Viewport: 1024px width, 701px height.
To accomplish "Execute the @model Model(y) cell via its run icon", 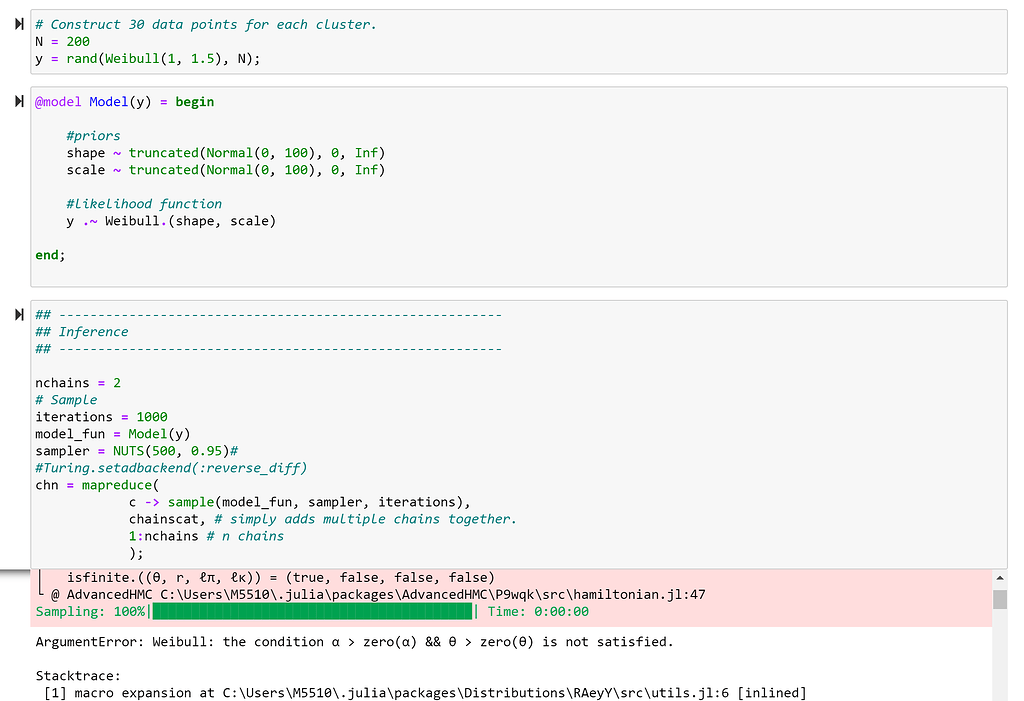I will pos(17,100).
